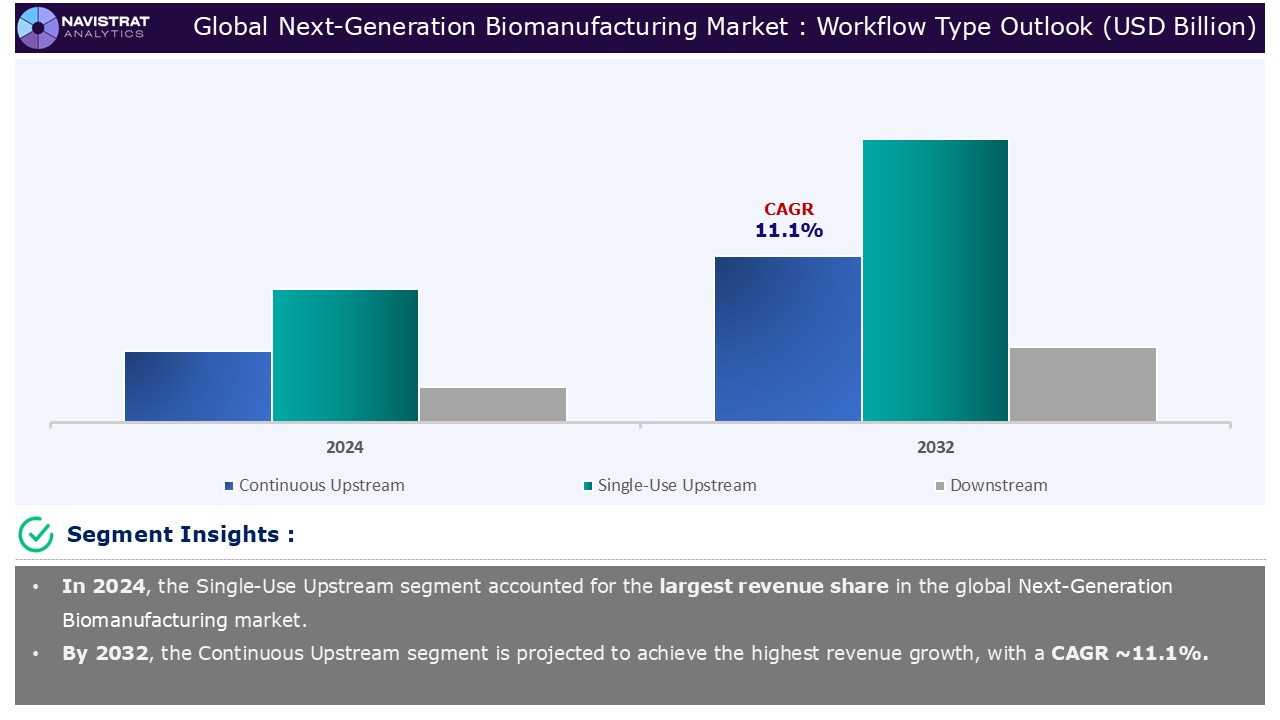This screenshot has height=720, width=1280.
Task: Click the 2032 Continuous Upstream blue bar
Action: 788,339
